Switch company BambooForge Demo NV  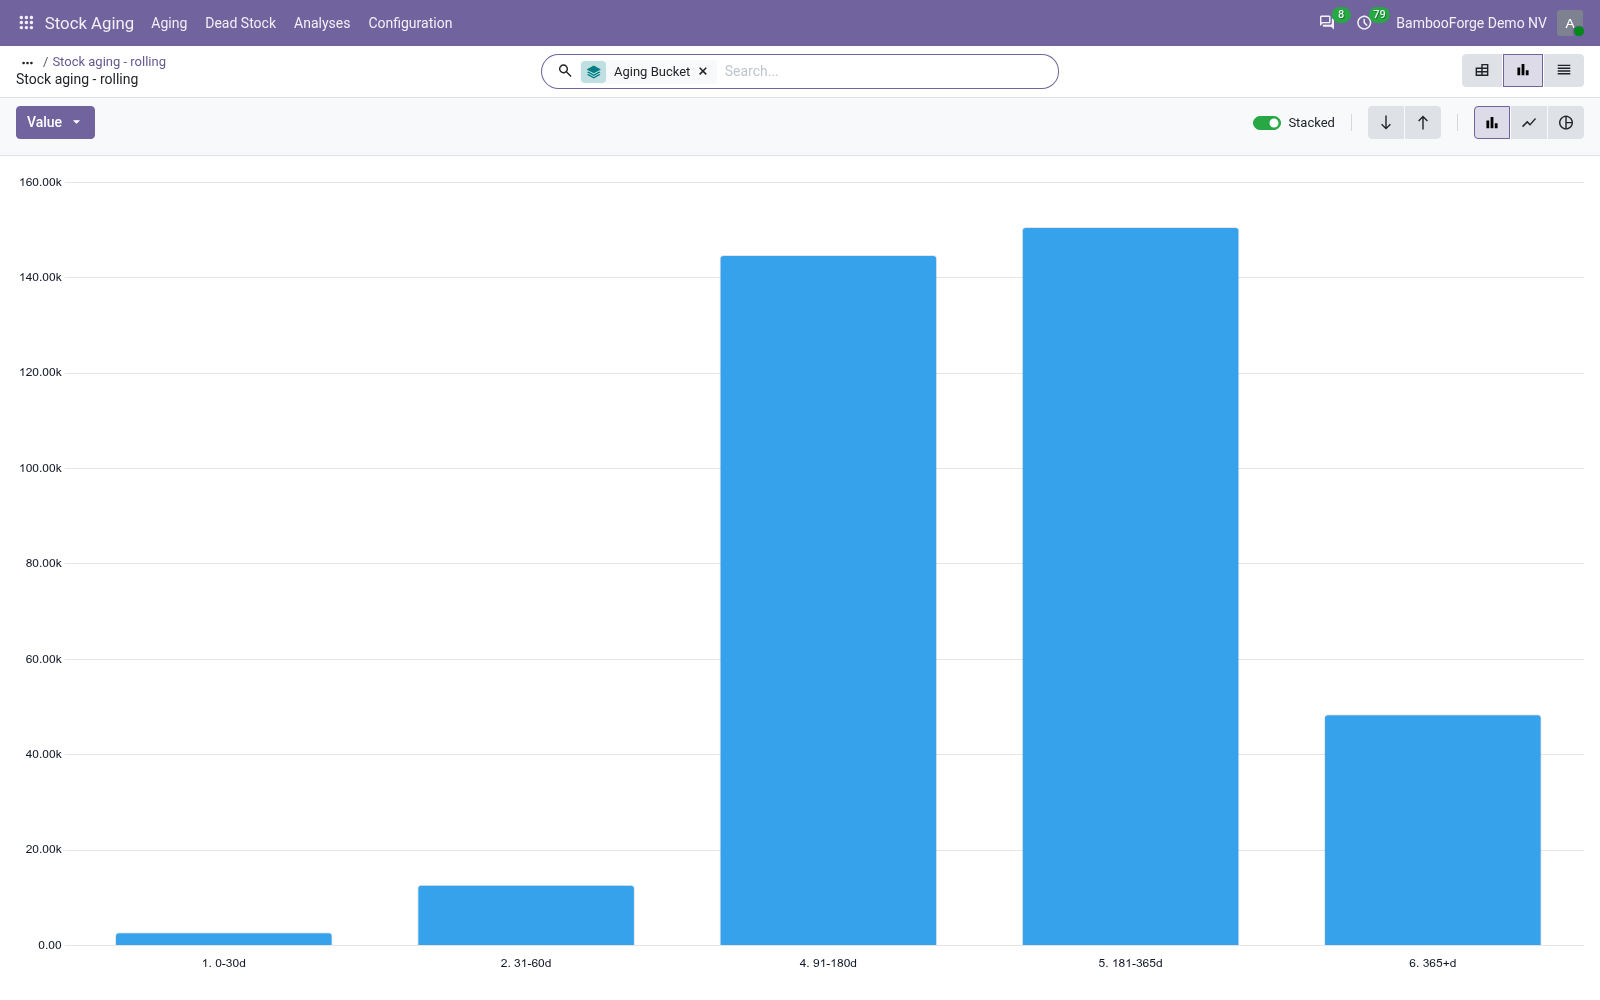click(x=1471, y=23)
